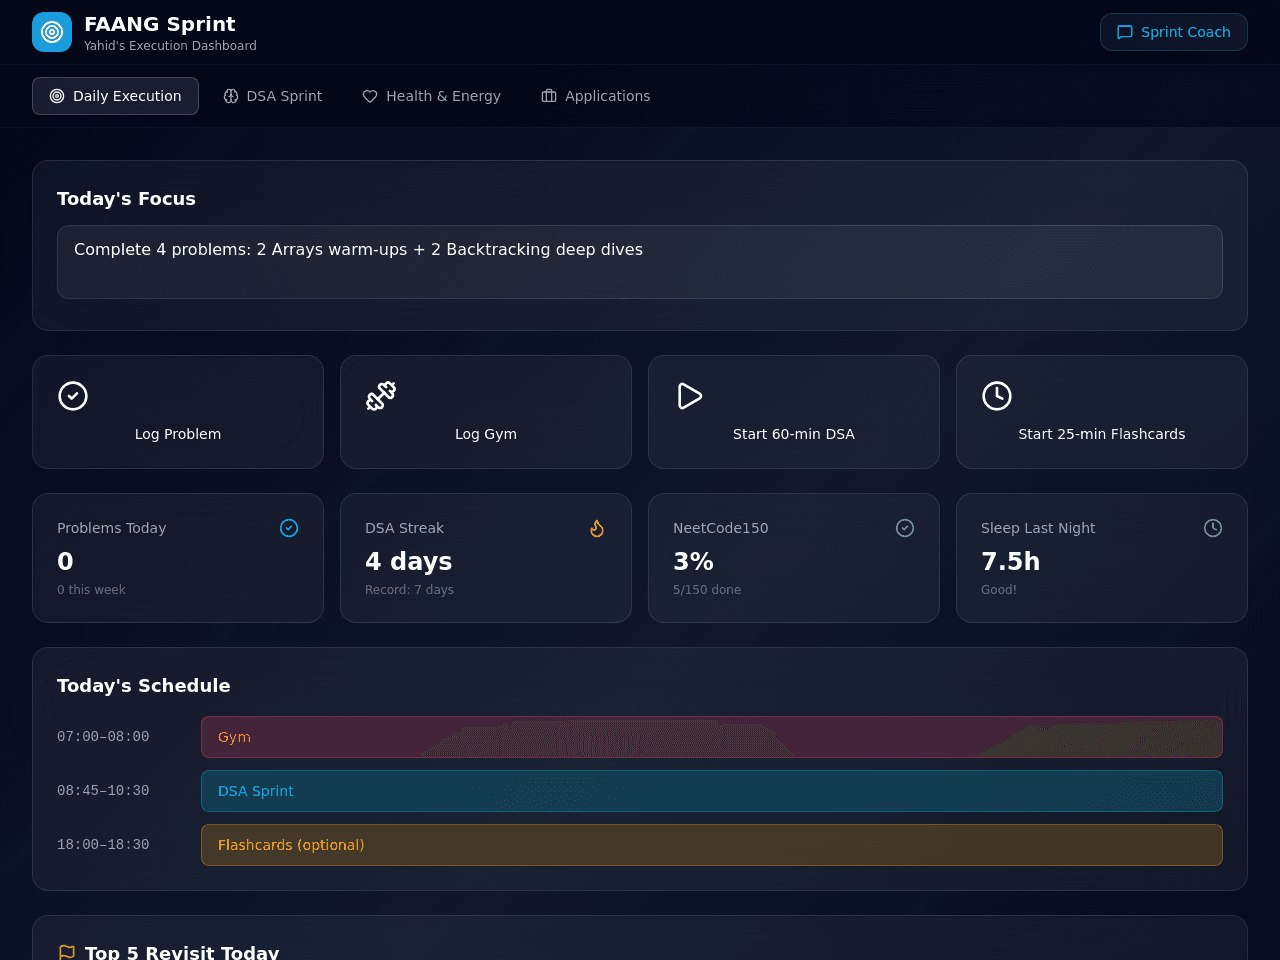Click the flame icon on DSA Streak card
The height and width of the screenshot is (960, 1280).
597,528
